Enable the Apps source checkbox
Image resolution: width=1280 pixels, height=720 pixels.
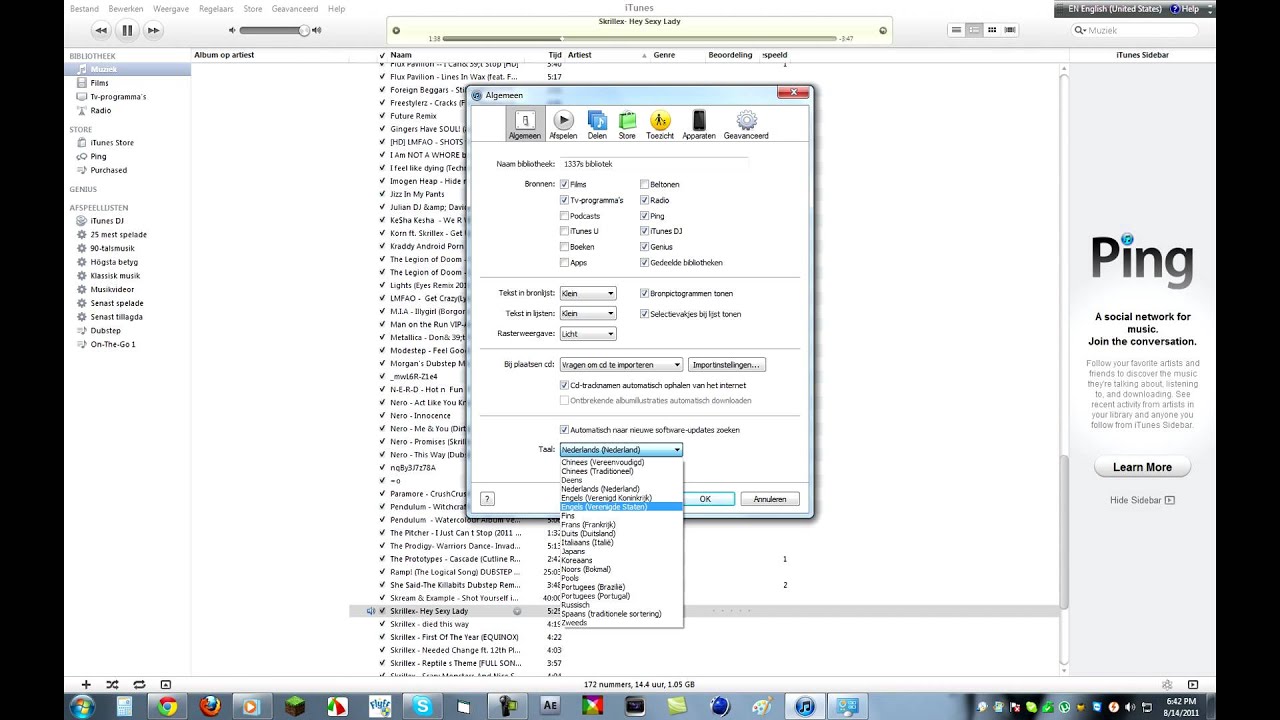click(565, 263)
